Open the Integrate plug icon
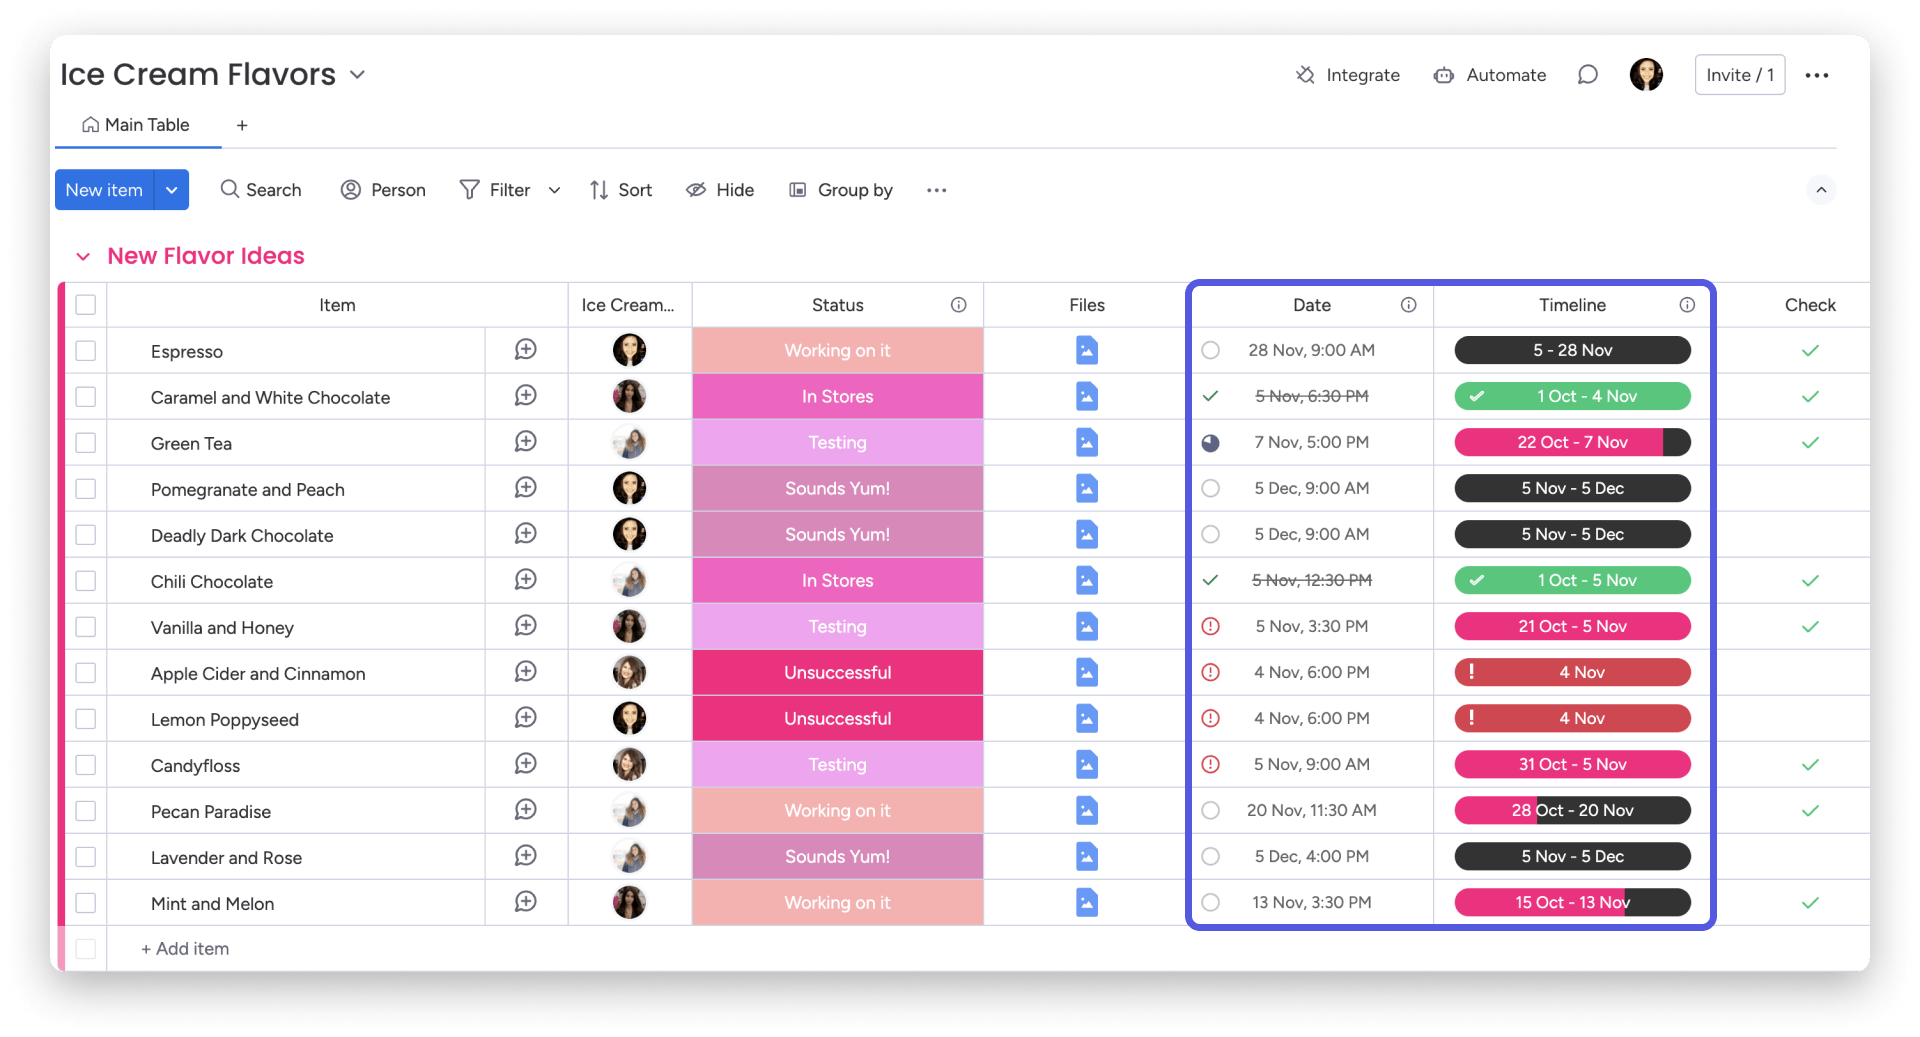The height and width of the screenshot is (1037, 1920). click(1305, 75)
